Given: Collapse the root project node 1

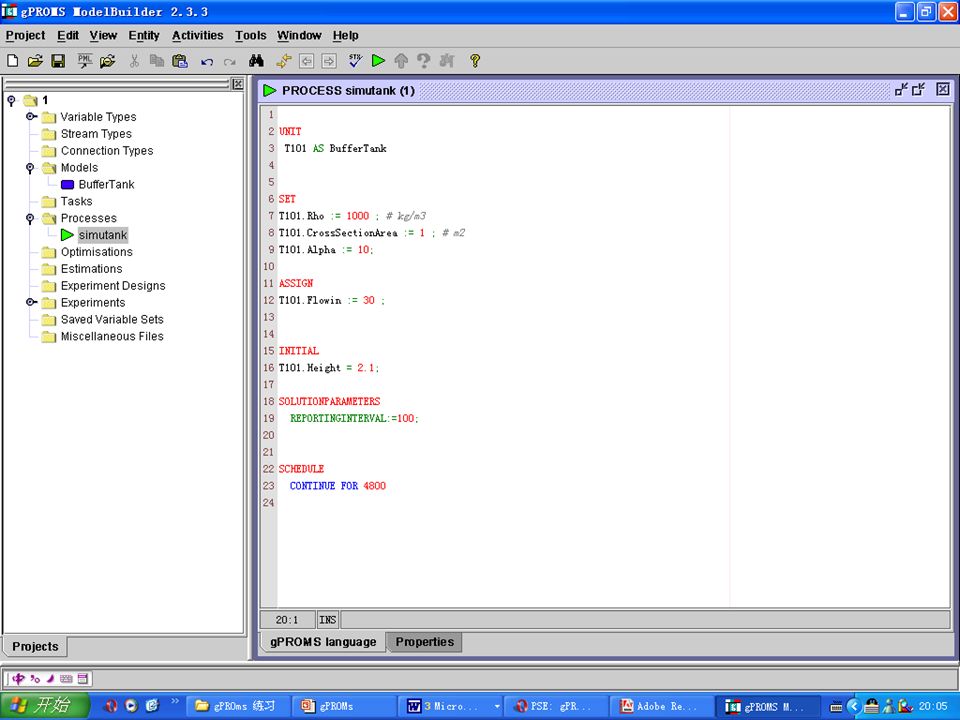Looking at the screenshot, I should tap(11, 100).
